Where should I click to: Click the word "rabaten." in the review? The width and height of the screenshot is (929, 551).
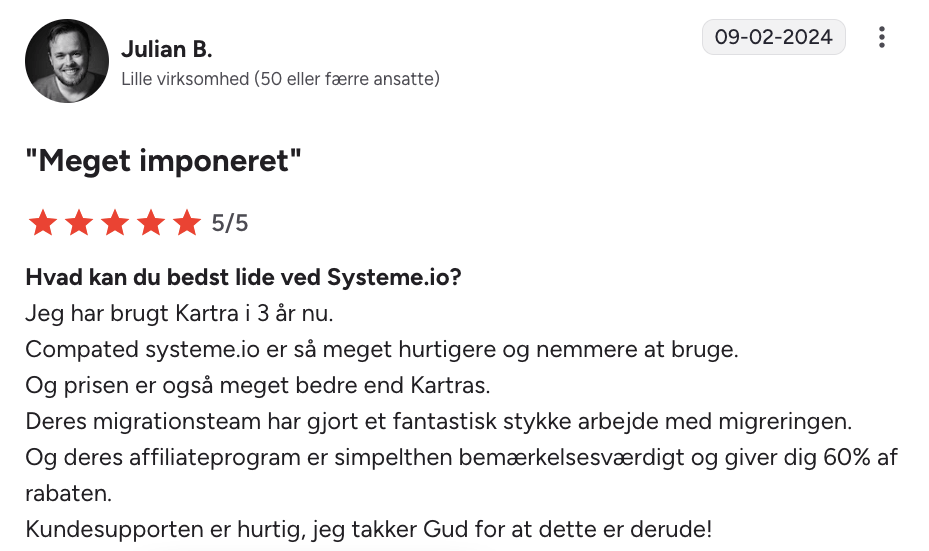coord(66,493)
